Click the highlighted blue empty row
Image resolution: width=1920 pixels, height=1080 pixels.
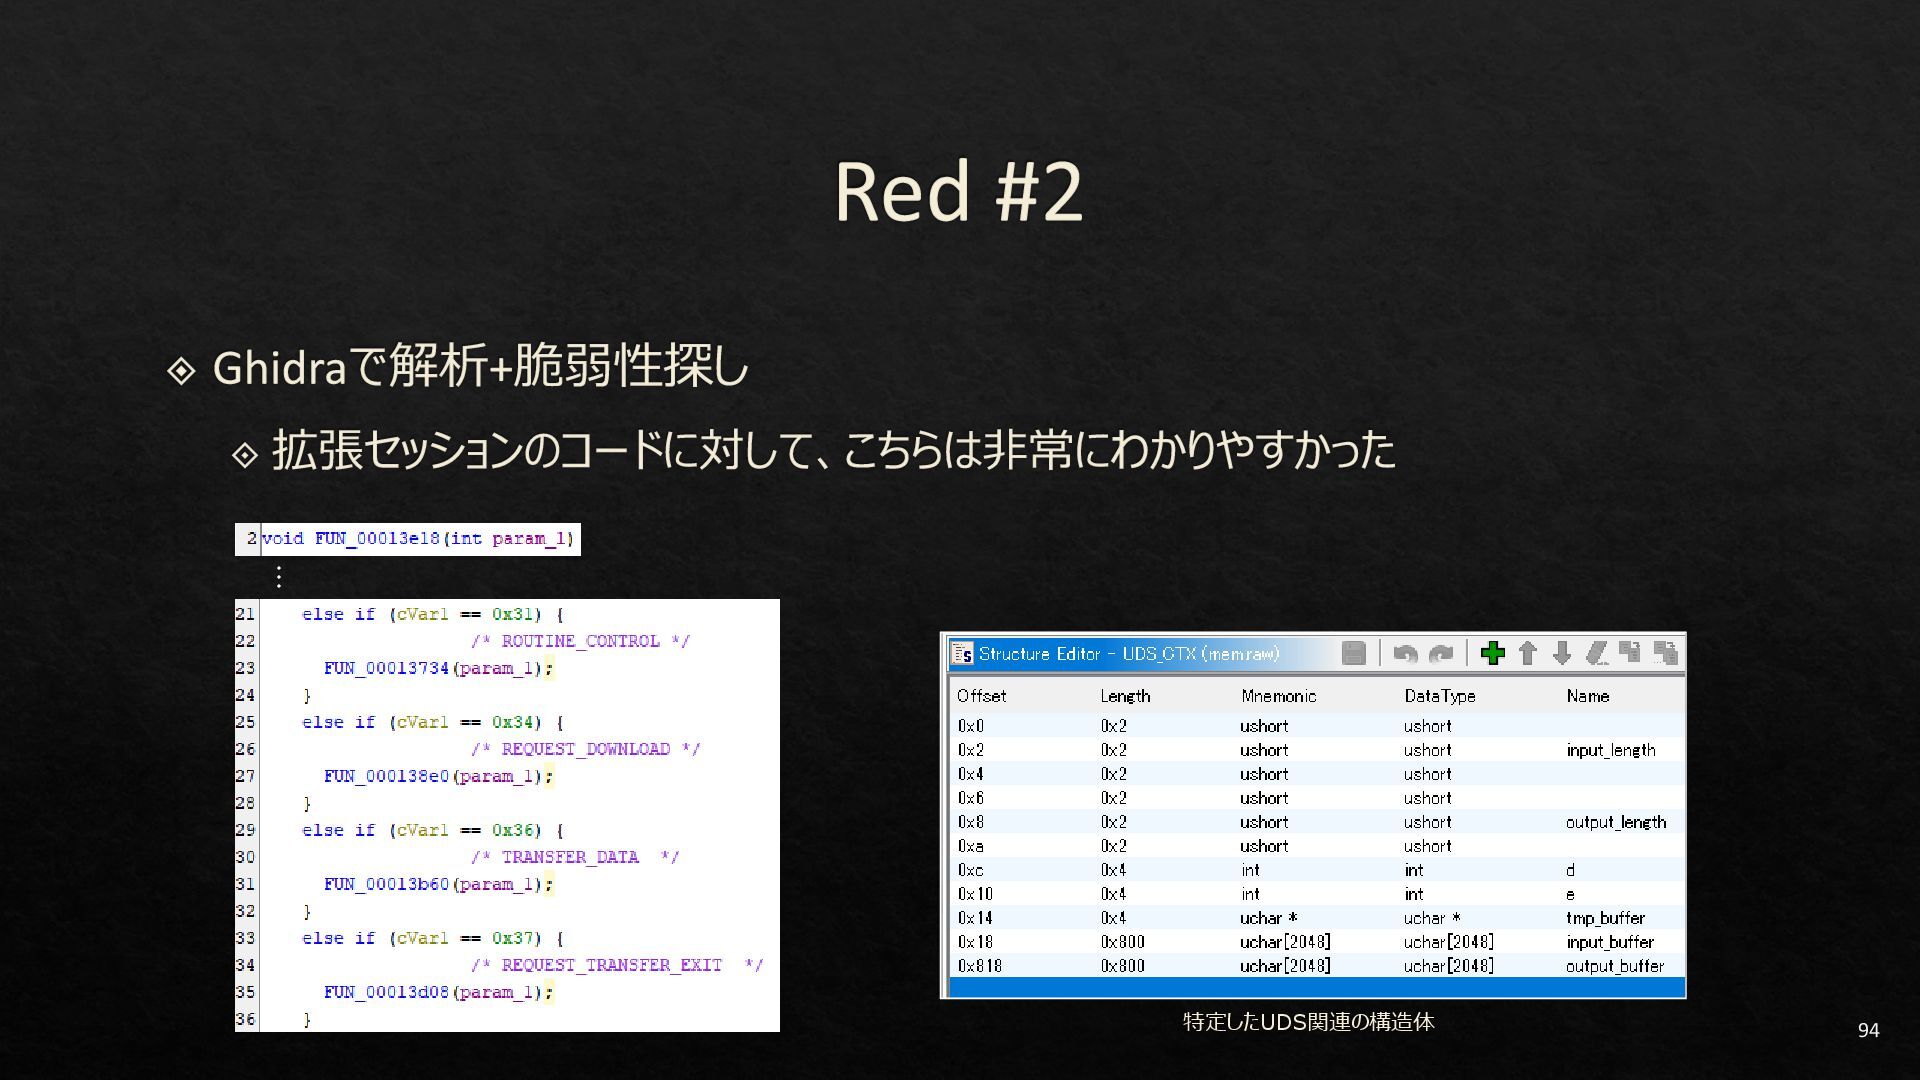click(x=1315, y=988)
